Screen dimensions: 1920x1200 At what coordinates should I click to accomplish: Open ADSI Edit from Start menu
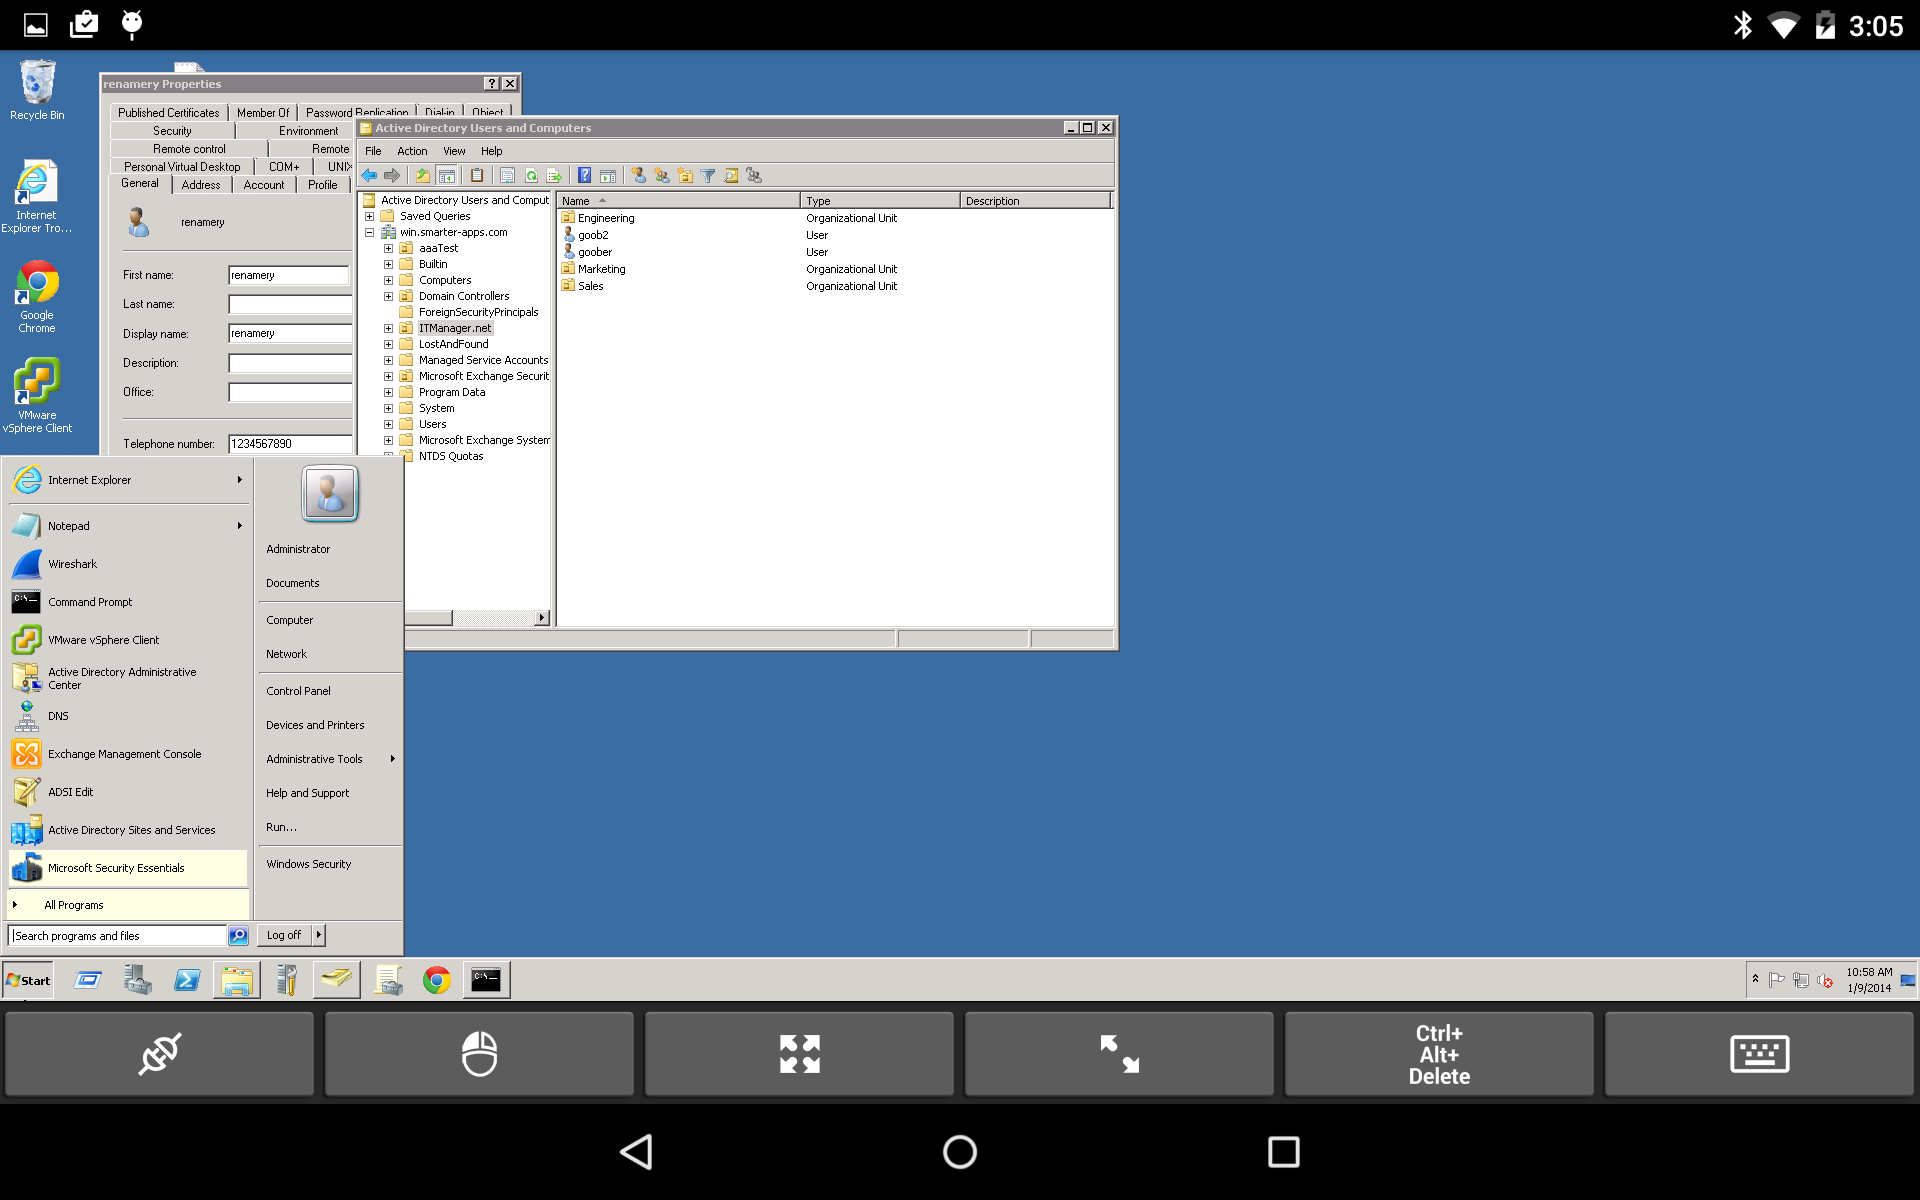point(128,792)
